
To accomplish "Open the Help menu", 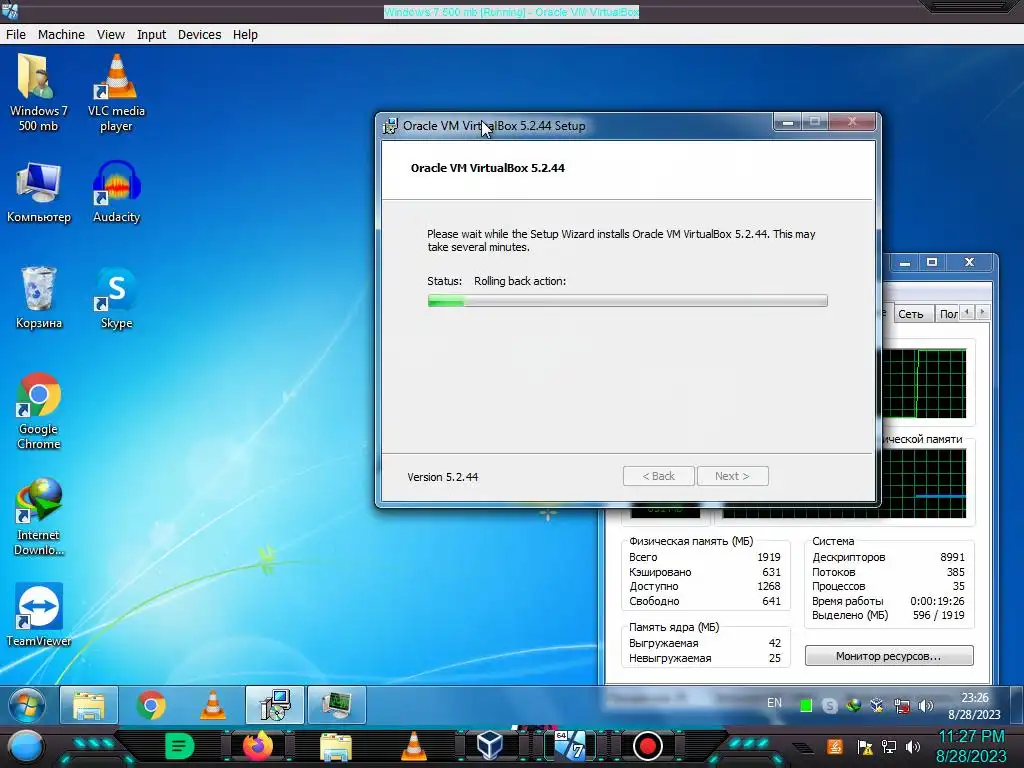I will (246, 35).
